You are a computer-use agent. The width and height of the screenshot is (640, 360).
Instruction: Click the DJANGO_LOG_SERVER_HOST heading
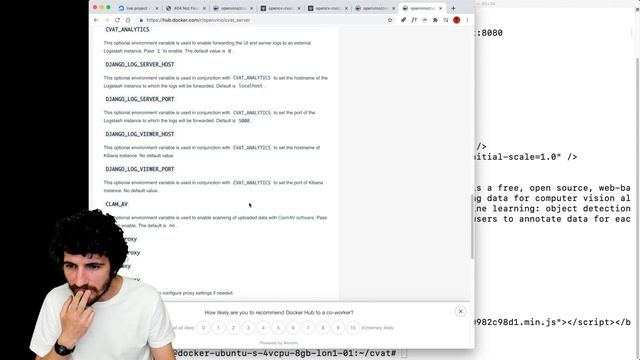[140, 64]
